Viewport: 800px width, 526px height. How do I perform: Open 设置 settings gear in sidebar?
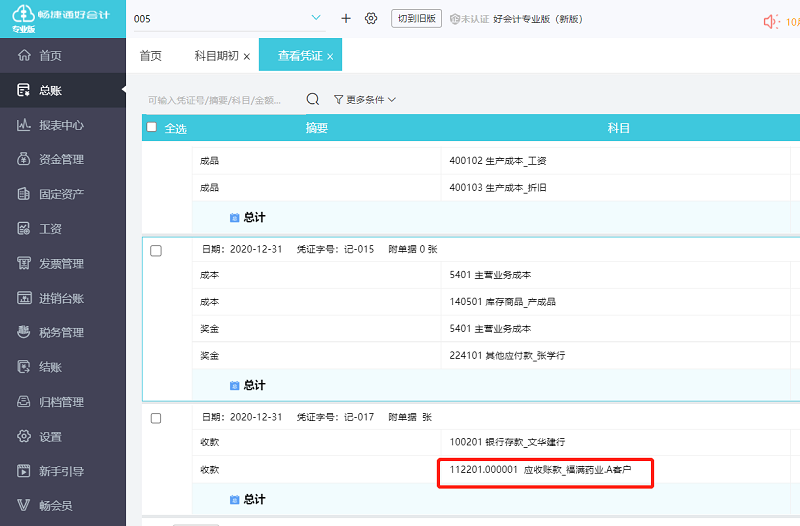click(x=23, y=436)
